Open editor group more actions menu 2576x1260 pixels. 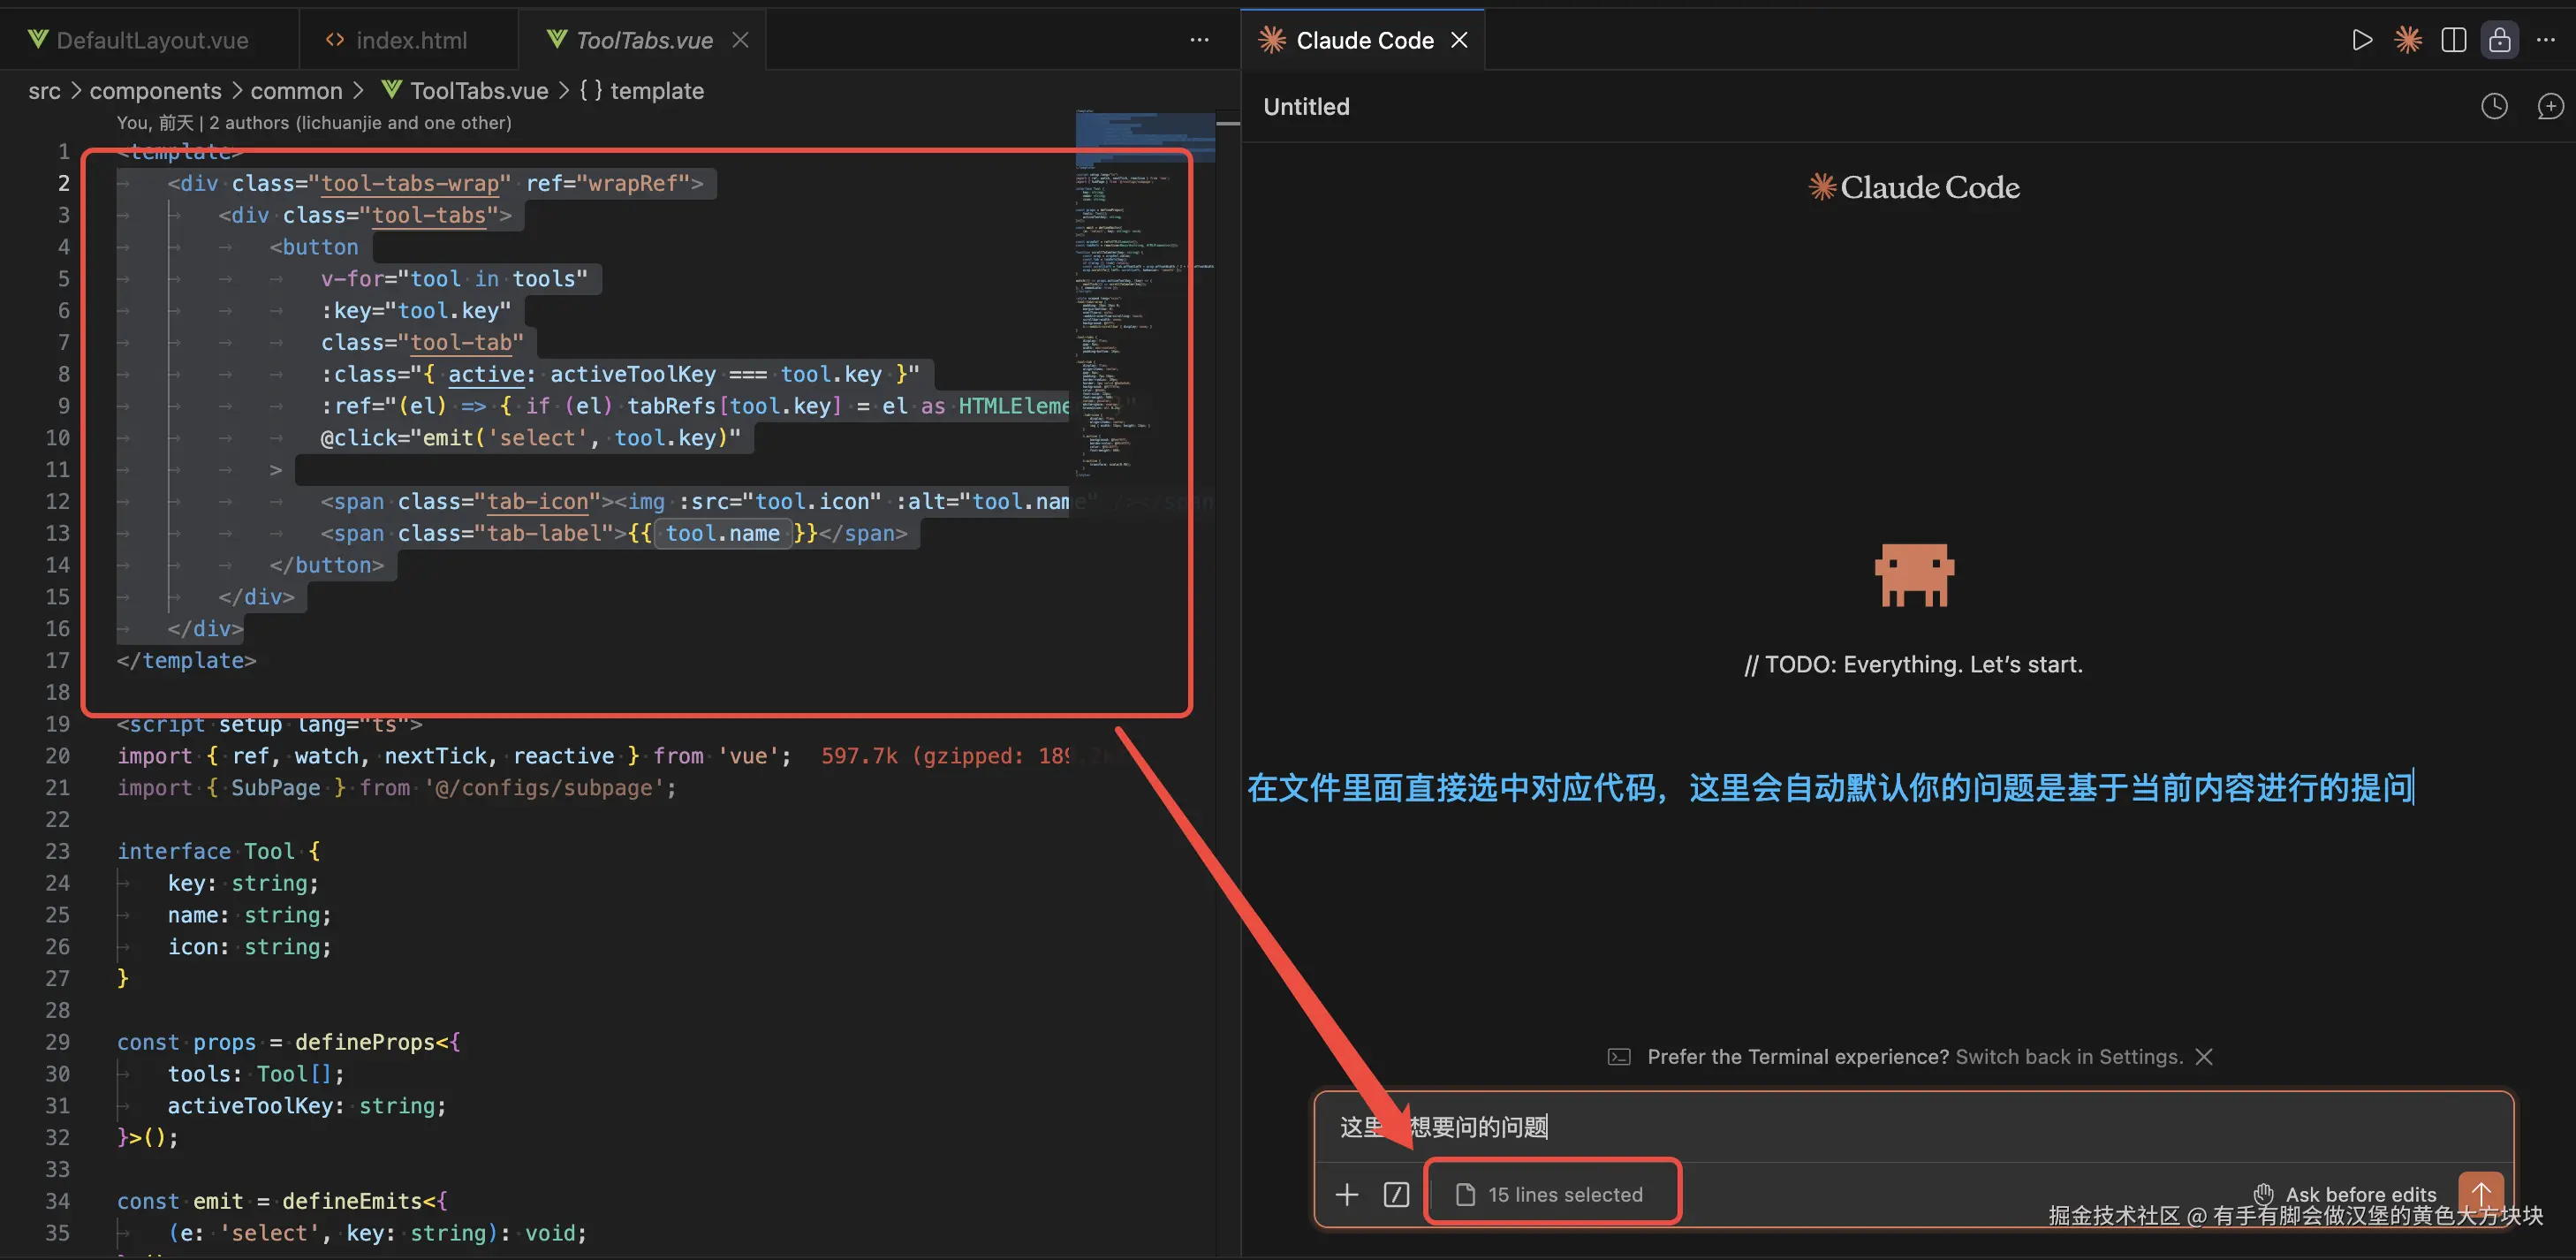pos(1199,40)
